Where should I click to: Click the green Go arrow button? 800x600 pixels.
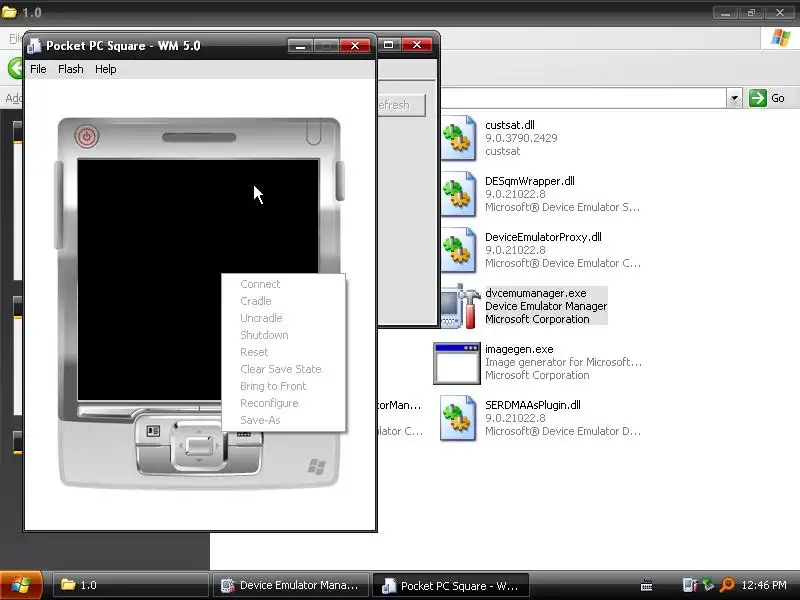point(758,98)
